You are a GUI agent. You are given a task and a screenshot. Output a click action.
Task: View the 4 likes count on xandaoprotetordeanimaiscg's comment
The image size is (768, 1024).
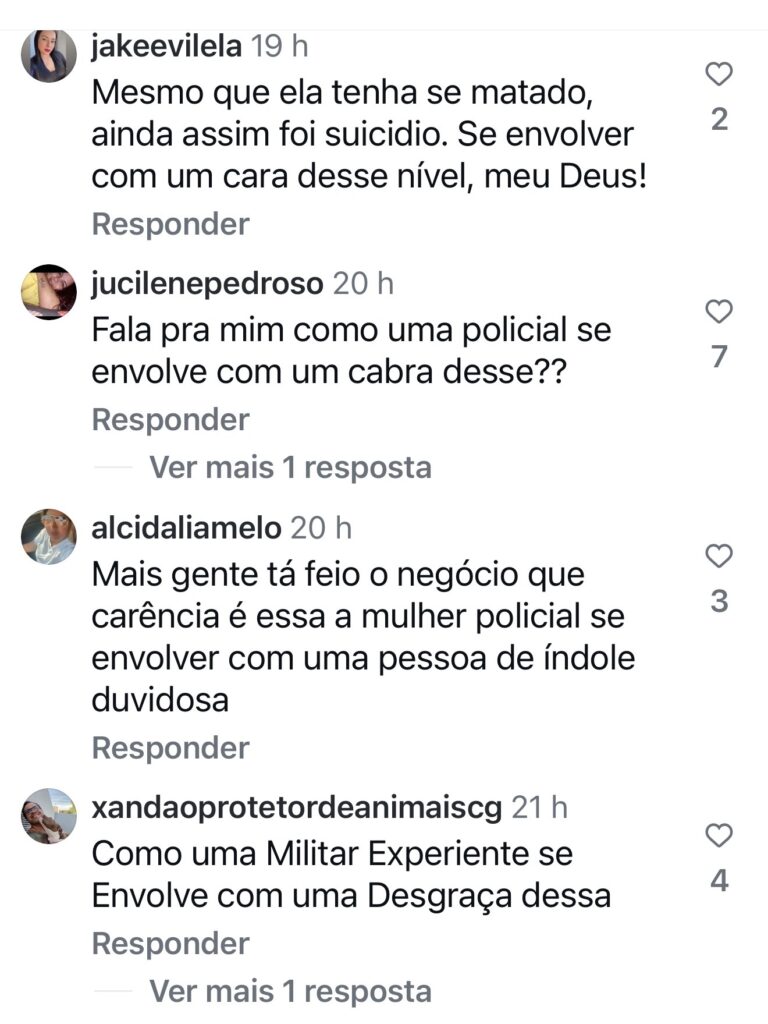coord(719,882)
